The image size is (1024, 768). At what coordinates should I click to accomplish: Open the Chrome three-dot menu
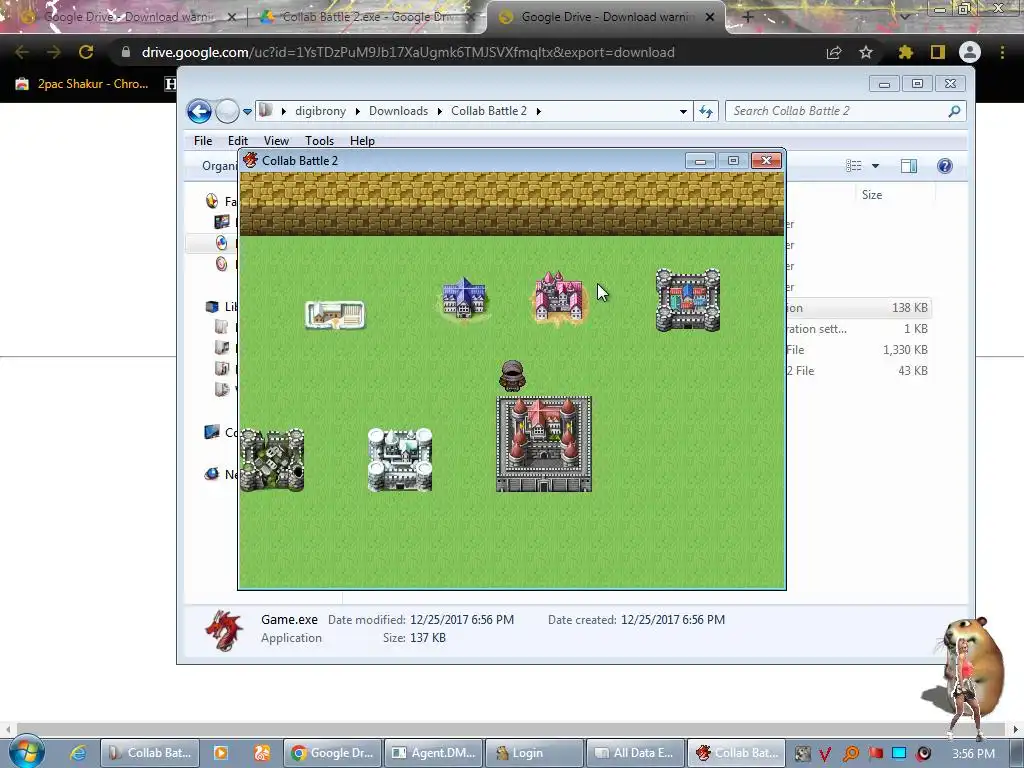[x=1002, y=52]
